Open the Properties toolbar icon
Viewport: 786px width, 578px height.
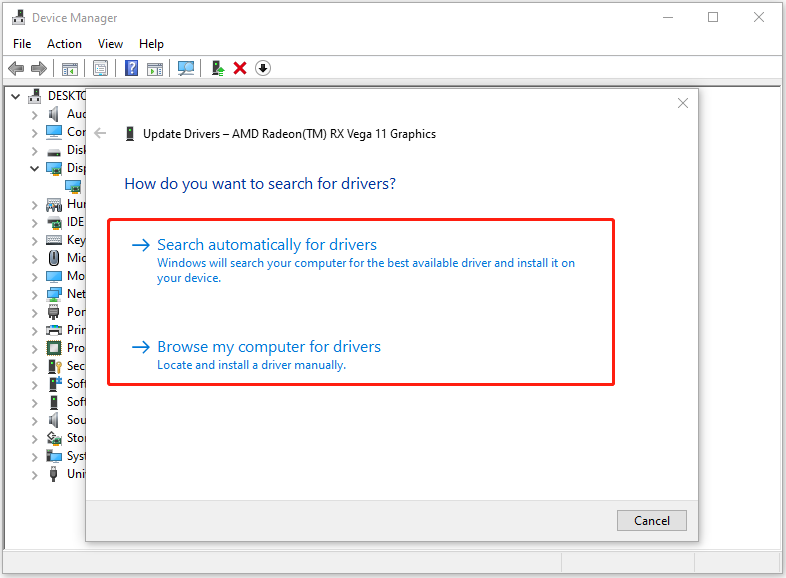[100, 68]
